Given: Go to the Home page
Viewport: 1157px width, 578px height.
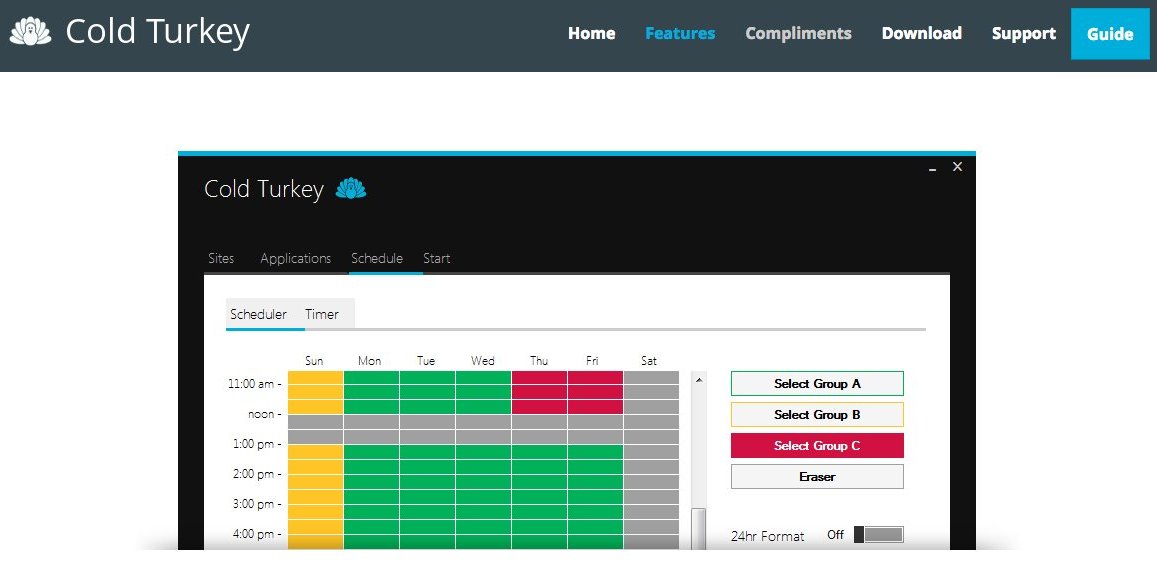Looking at the screenshot, I should click(x=591, y=34).
